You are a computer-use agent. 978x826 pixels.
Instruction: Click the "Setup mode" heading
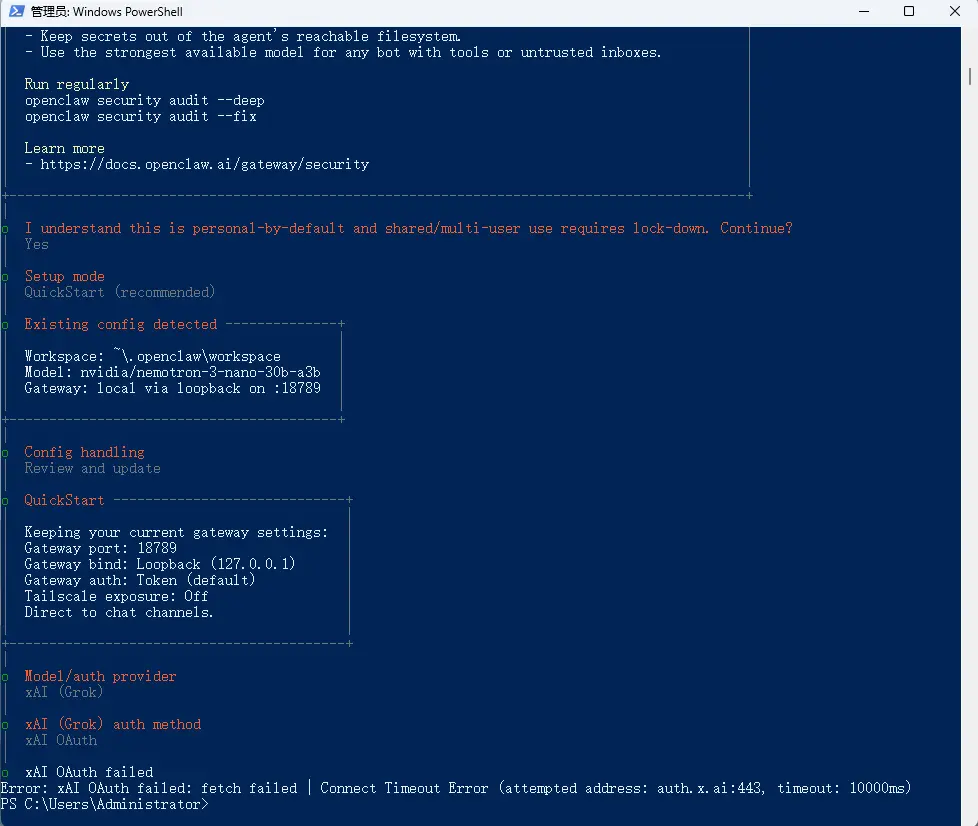pyautogui.click(x=64, y=276)
